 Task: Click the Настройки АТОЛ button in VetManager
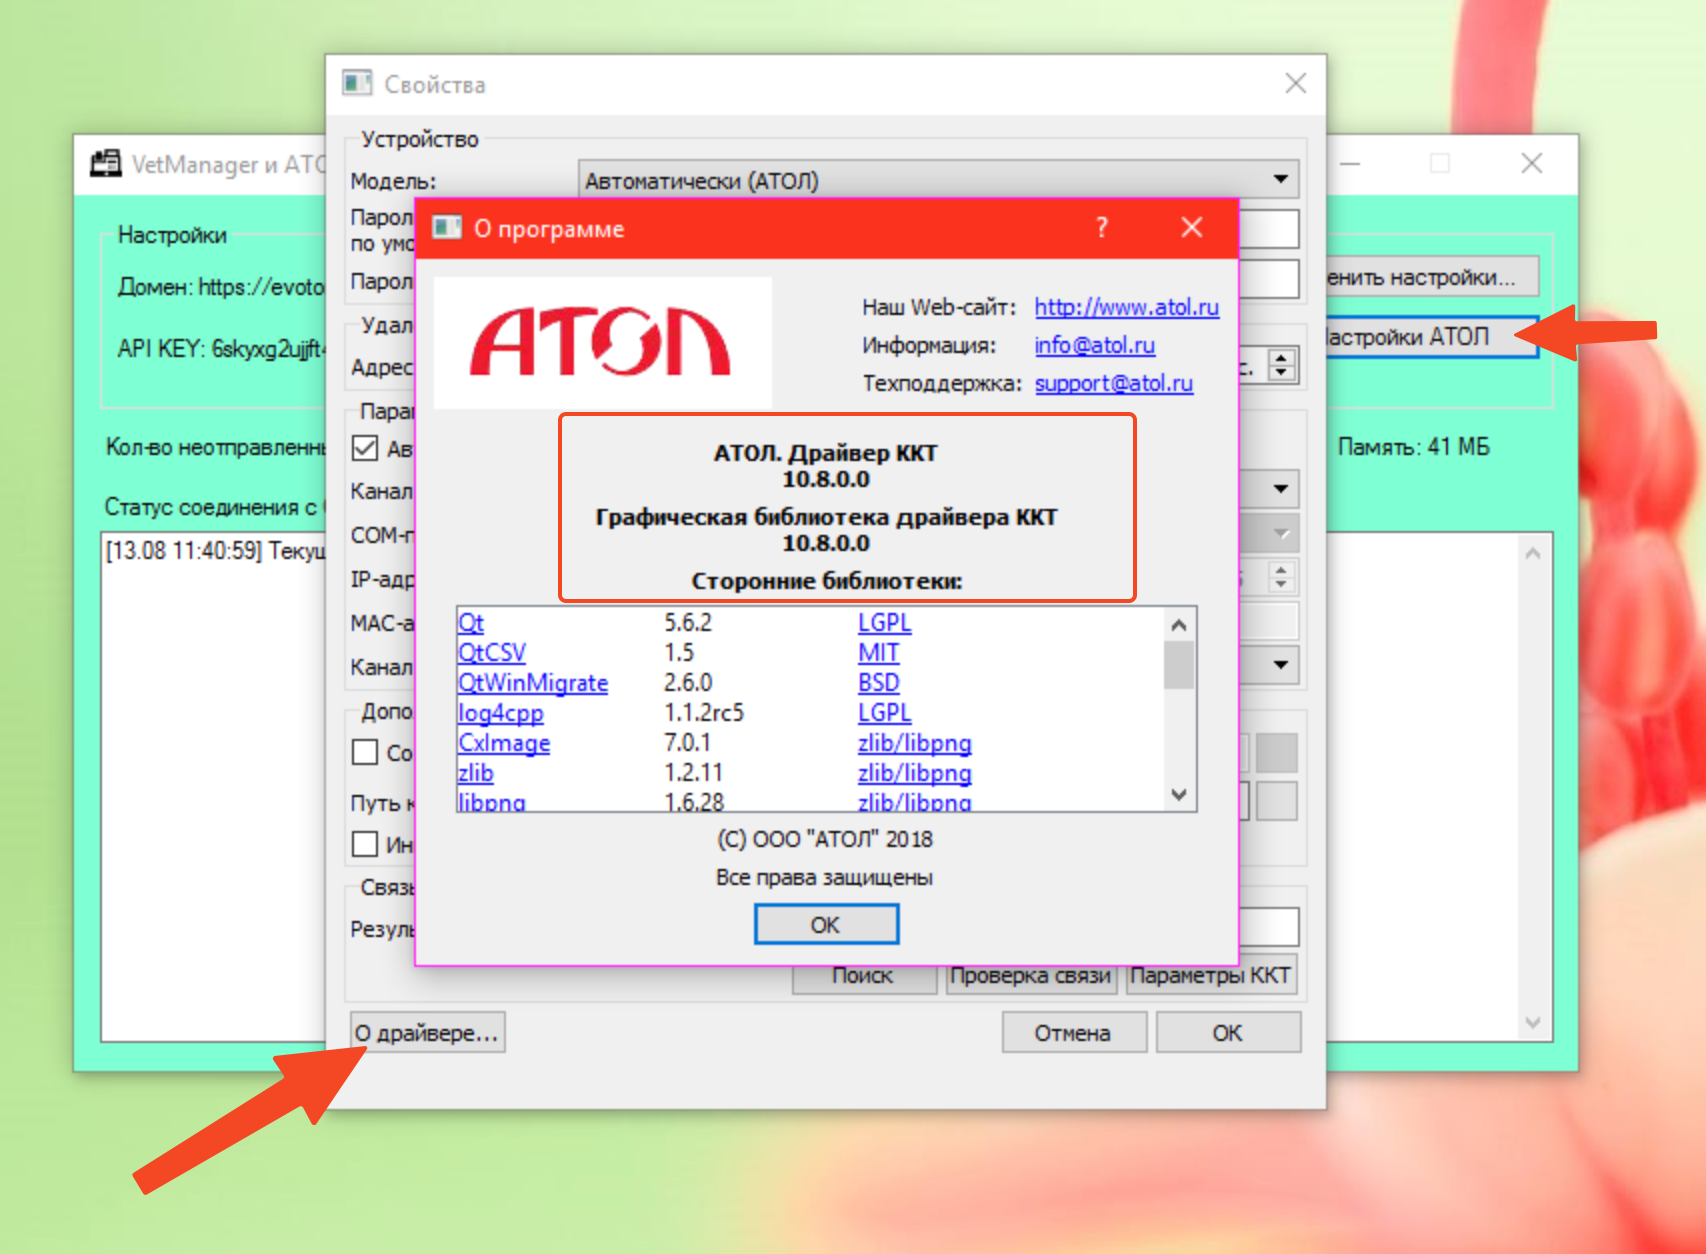[1431, 337]
